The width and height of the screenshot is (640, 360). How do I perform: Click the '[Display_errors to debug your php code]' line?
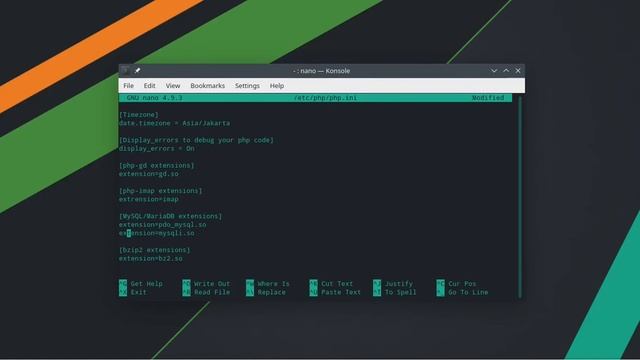(x=196, y=140)
